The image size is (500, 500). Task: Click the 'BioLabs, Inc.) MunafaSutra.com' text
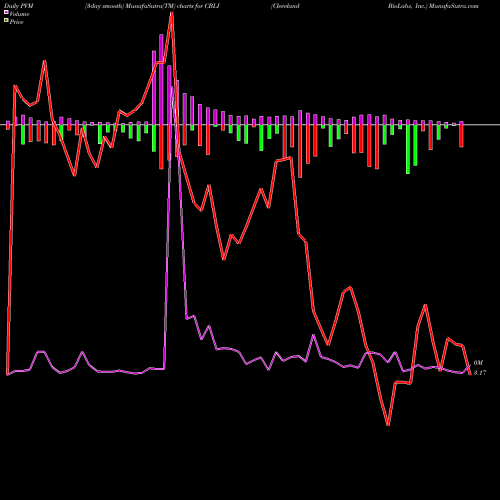433,6
